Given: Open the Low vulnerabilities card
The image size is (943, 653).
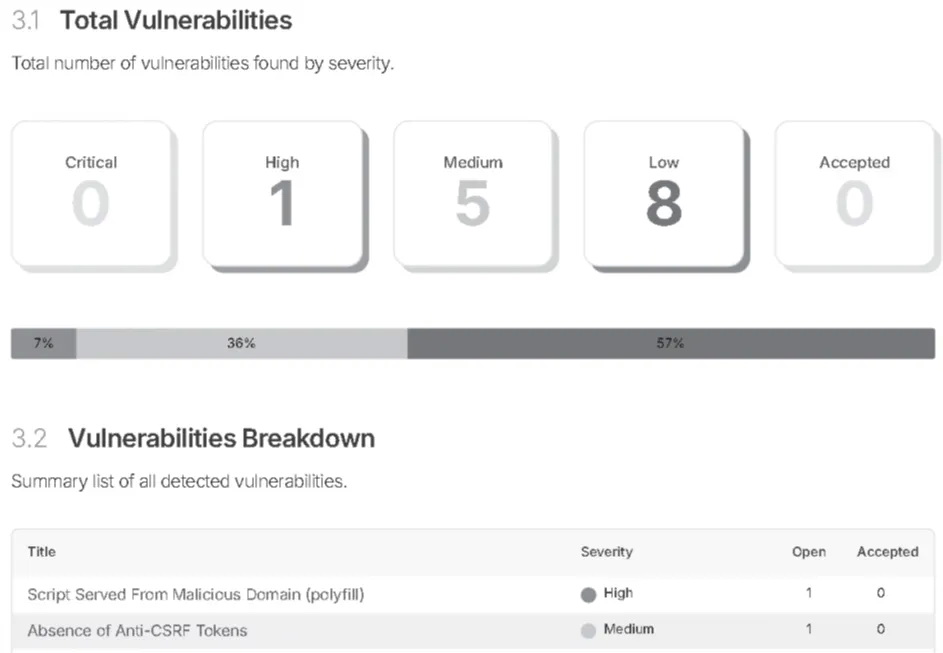Looking at the screenshot, I should click(x=664, y=194).
